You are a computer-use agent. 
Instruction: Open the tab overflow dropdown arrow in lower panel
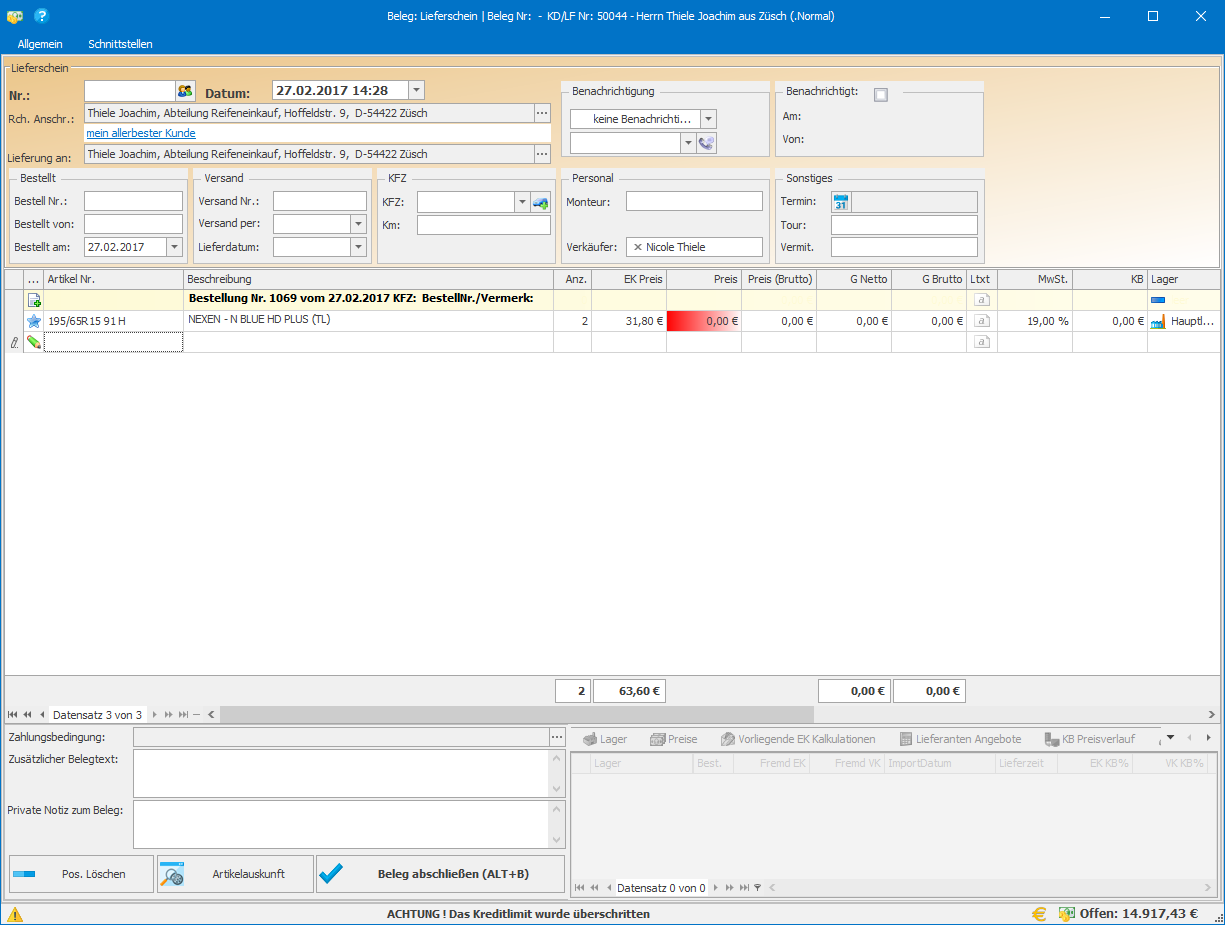pos(1170,738)
